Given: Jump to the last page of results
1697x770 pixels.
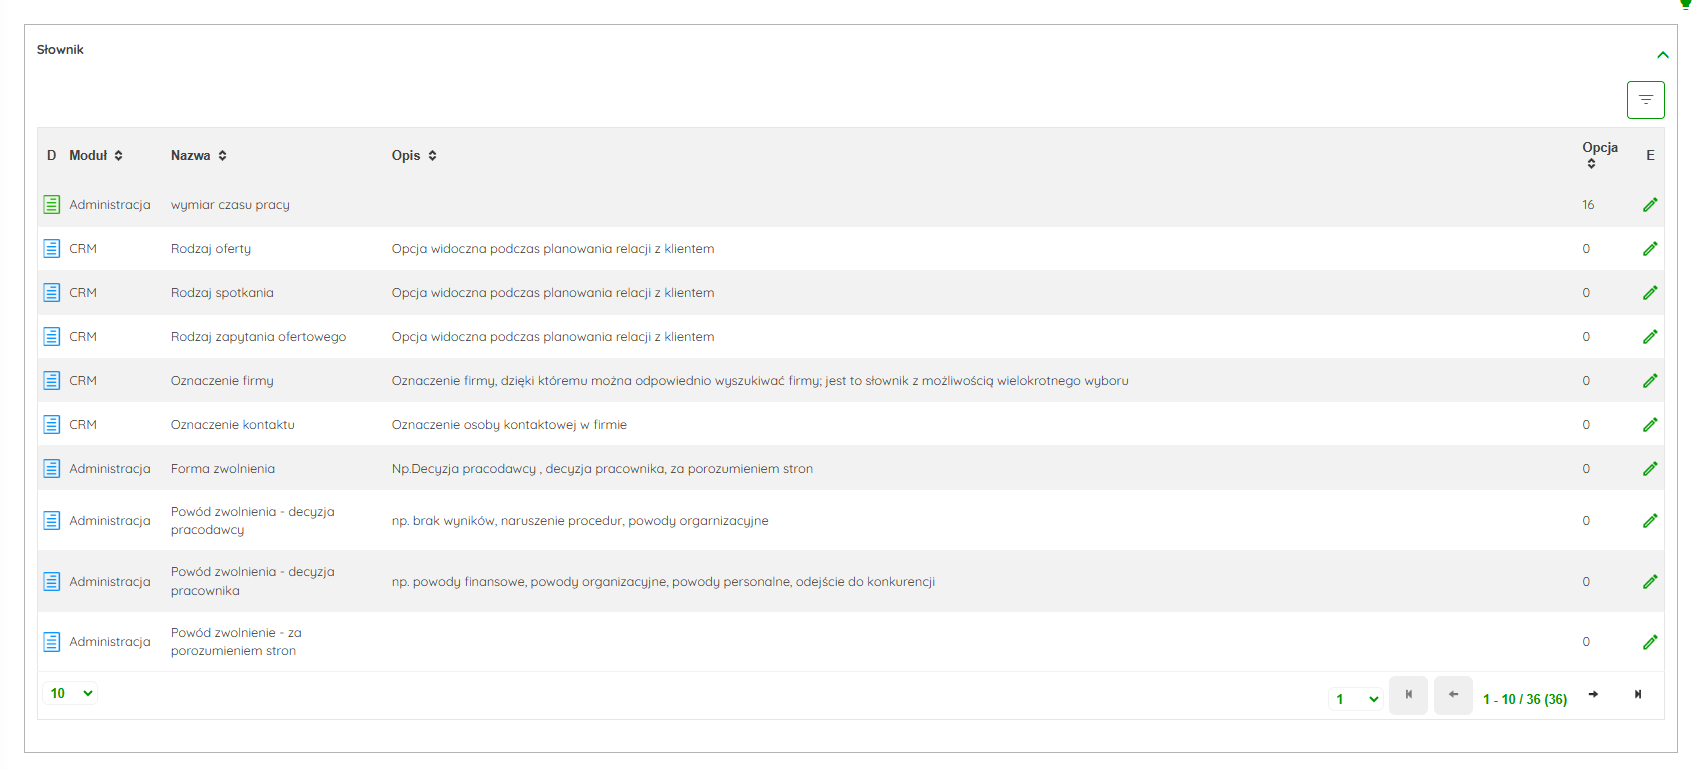Looking at the screenshot, I should 1638,695.
